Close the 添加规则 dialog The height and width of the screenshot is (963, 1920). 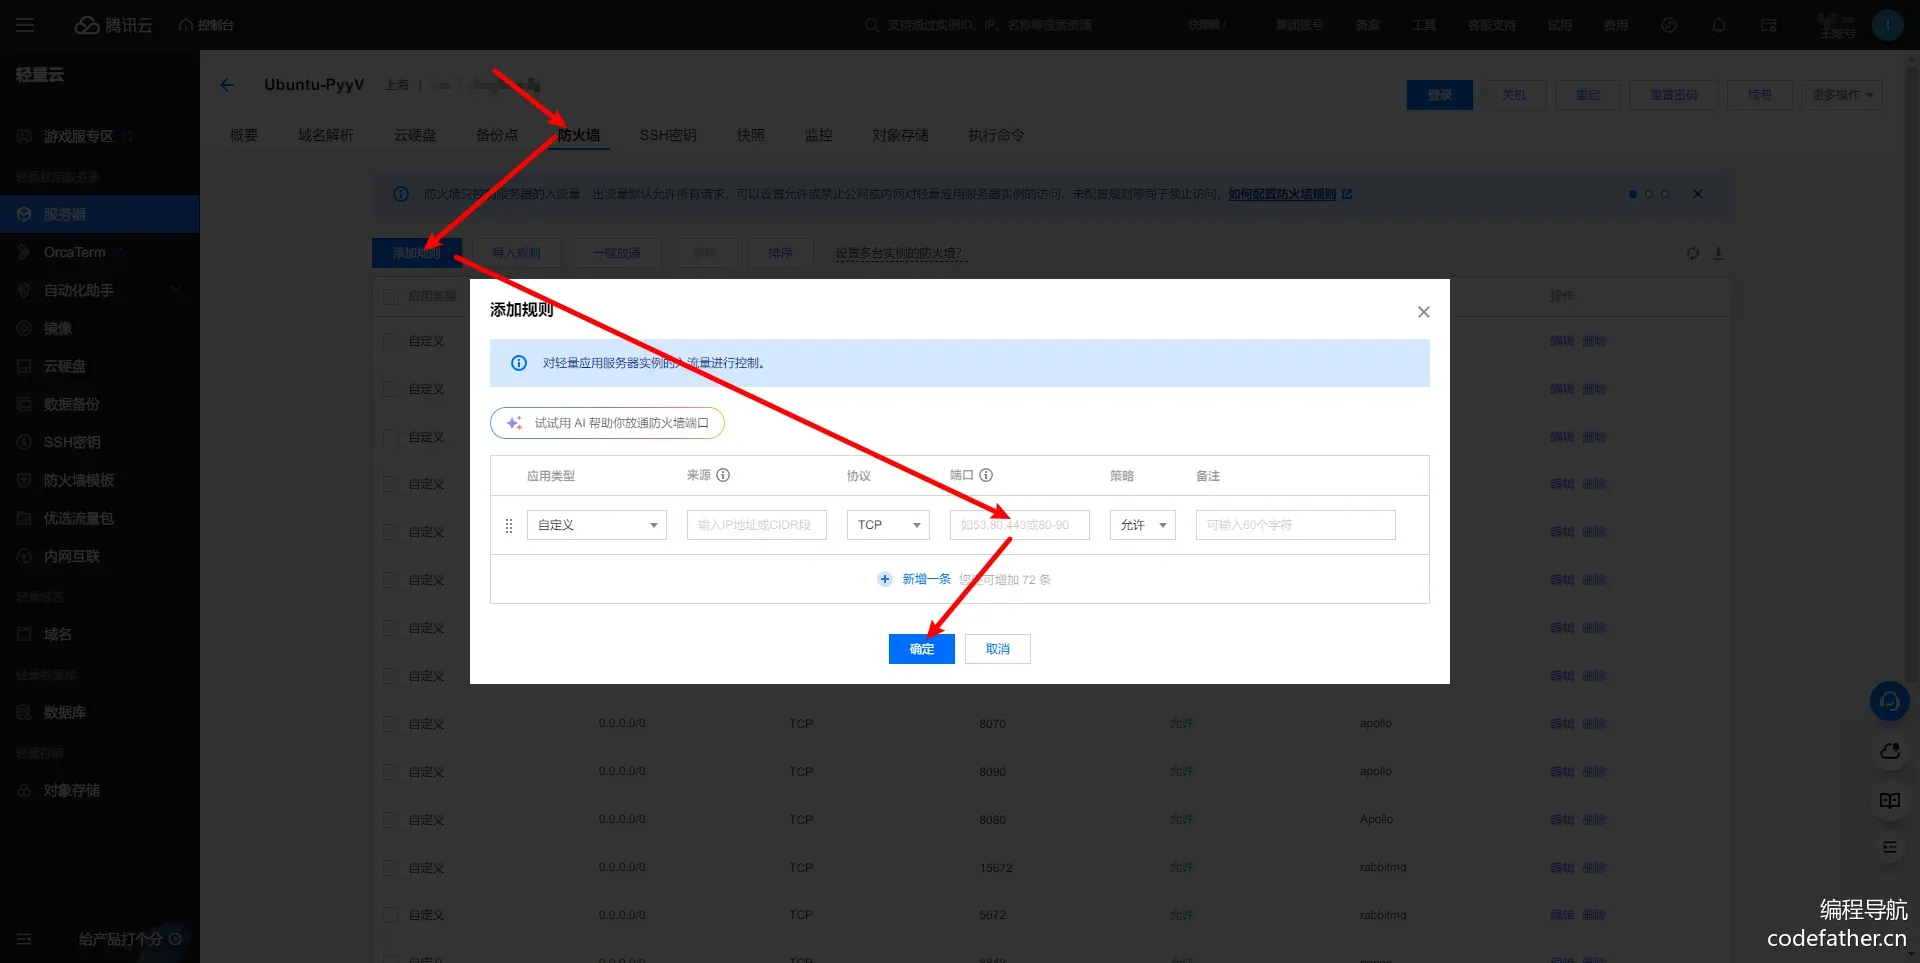tap(1423, 312)
